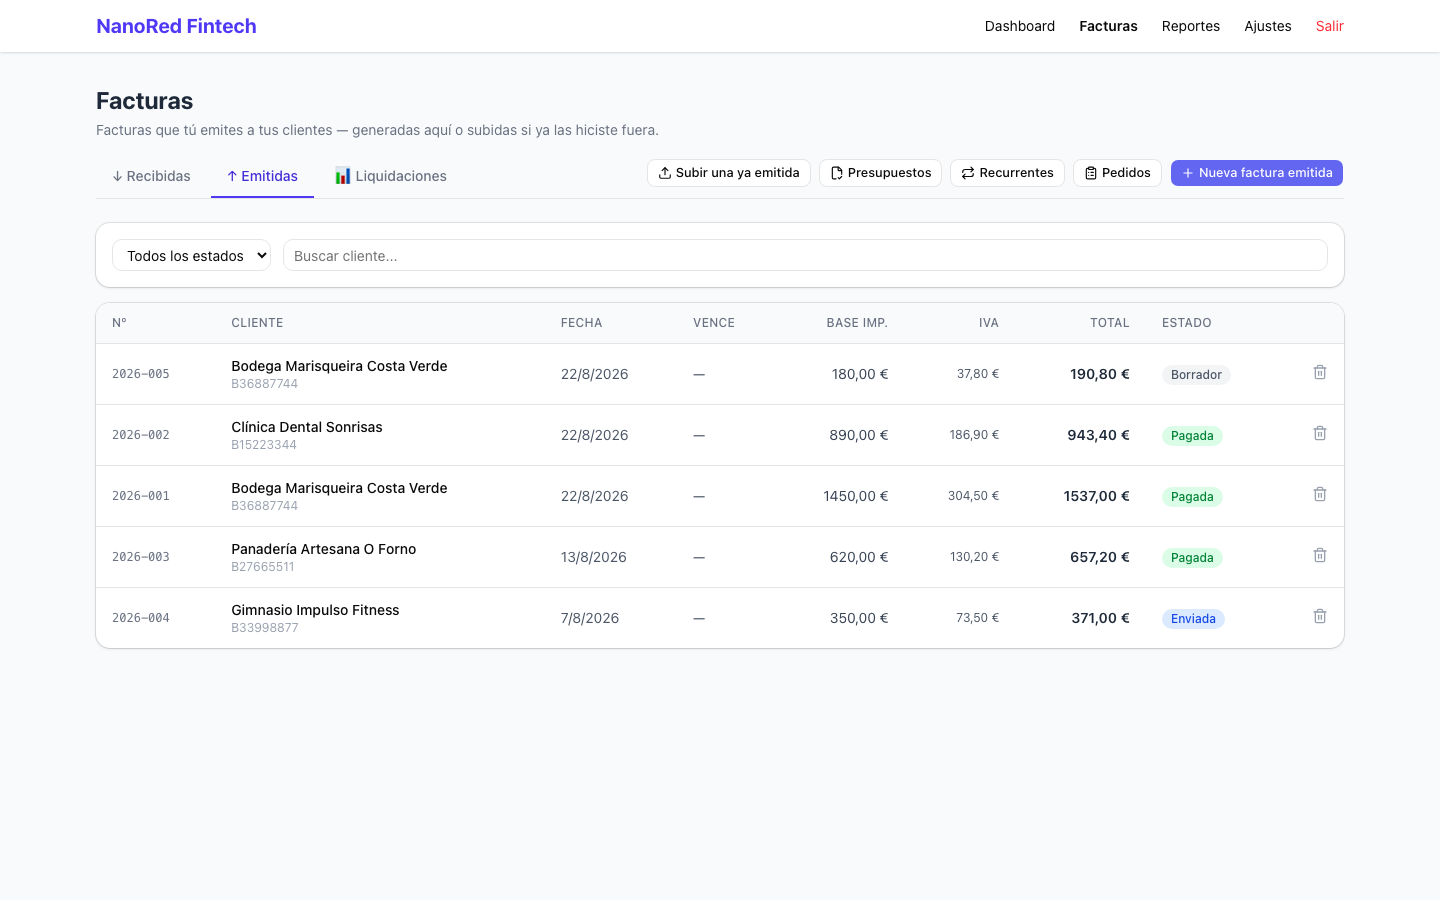Switch to the Emitidas tab
Screen dimensions: 1440x900
click(x=262, y=176)
